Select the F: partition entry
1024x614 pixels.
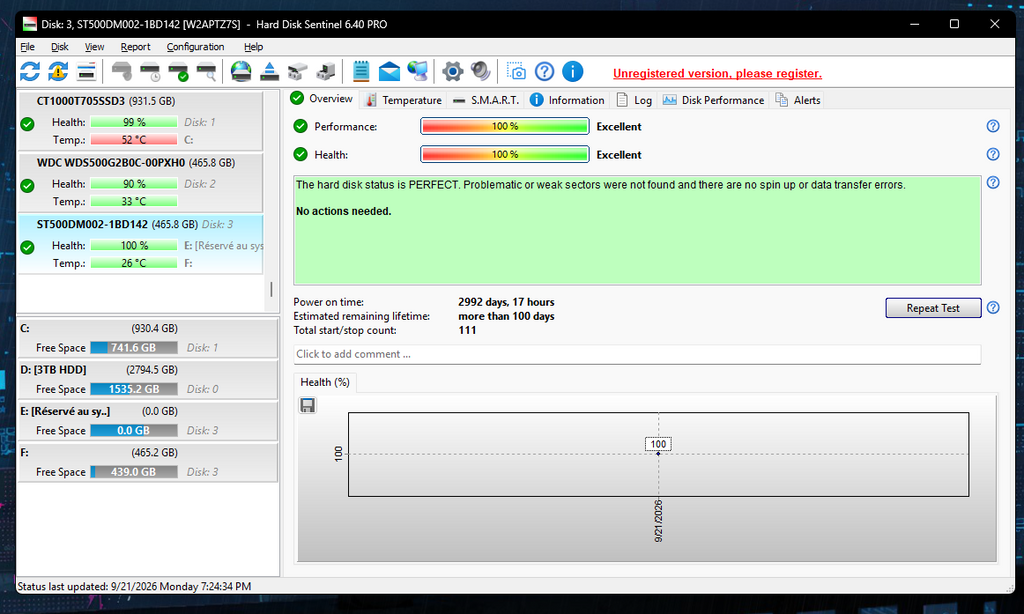pyautogui.click(x=148, y=462)
